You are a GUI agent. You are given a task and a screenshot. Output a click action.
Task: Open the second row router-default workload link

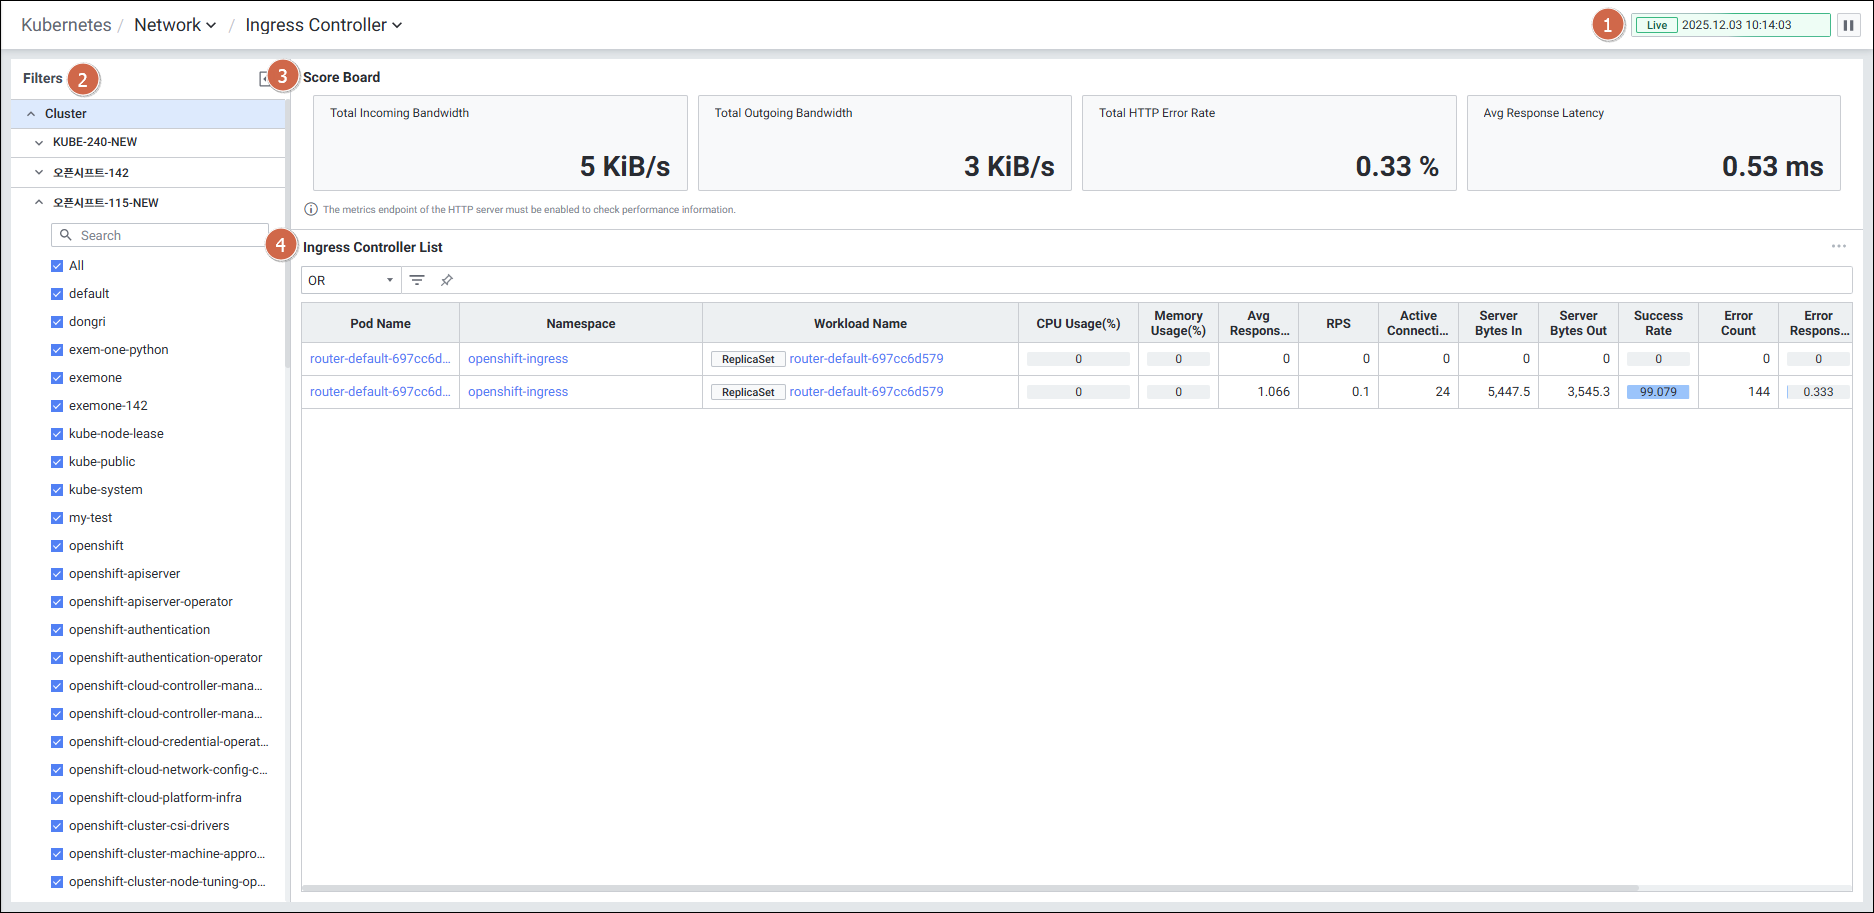point(866,392)
